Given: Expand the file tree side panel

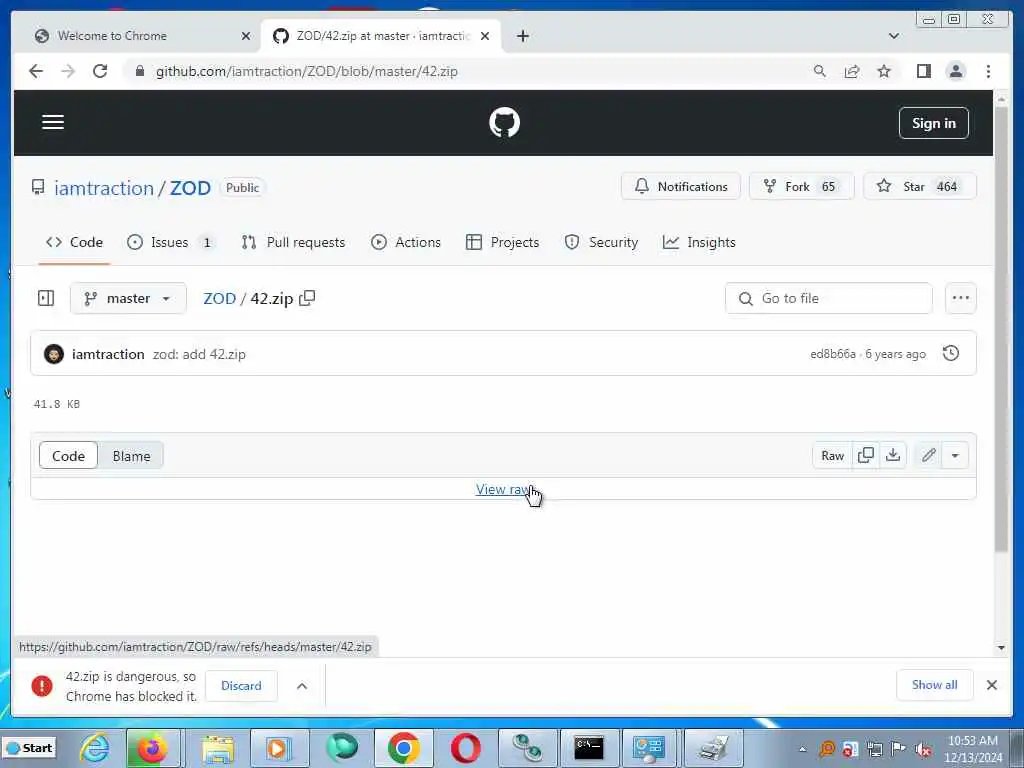Looking at the screenshot, I should [46, 298].
